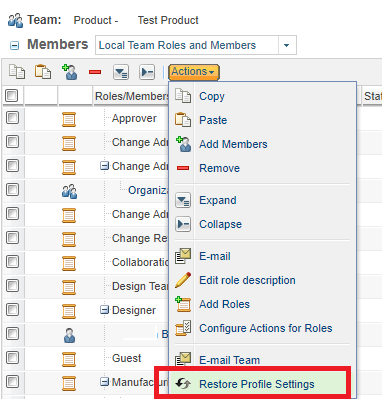Click the Add Members toolbar icon

tap(70, 72)
